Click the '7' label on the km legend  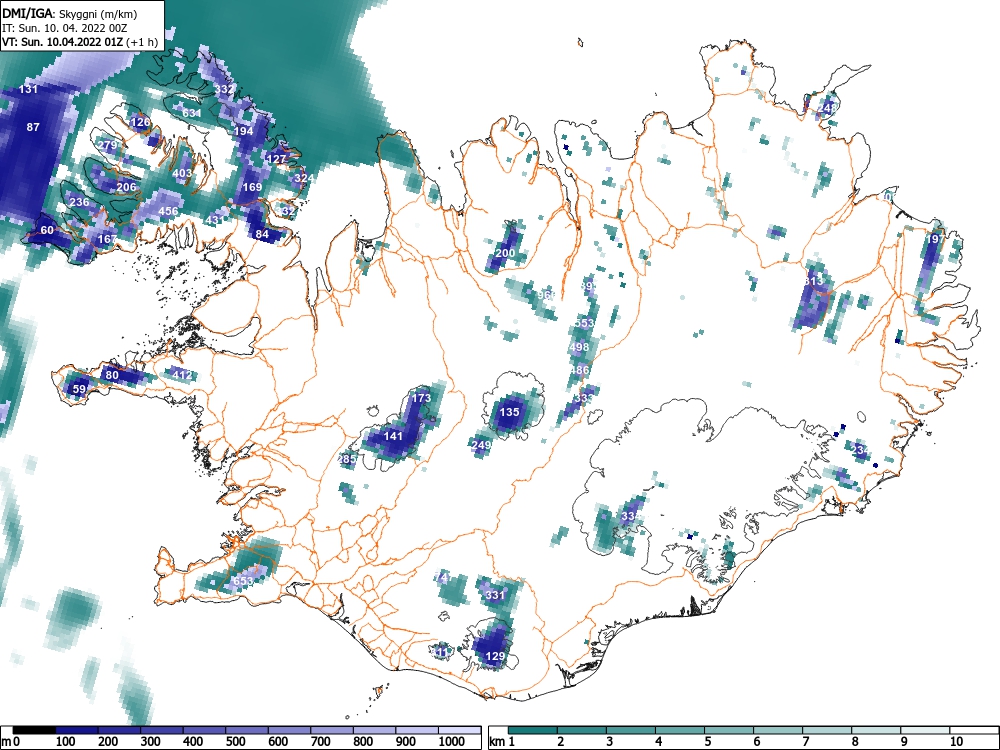click(x=805, y=742)
